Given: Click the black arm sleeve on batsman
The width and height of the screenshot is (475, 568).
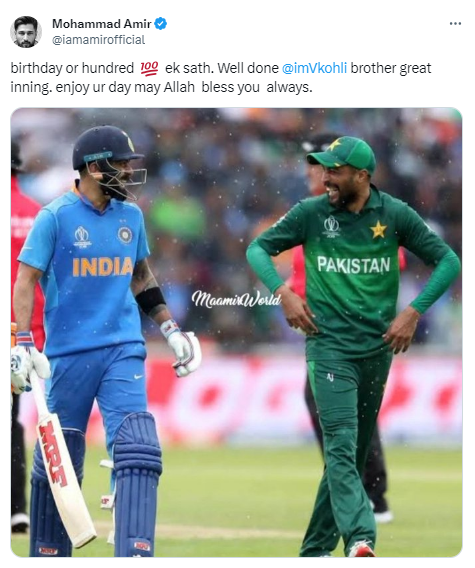Looking at the screenshot, I should 150,301.
